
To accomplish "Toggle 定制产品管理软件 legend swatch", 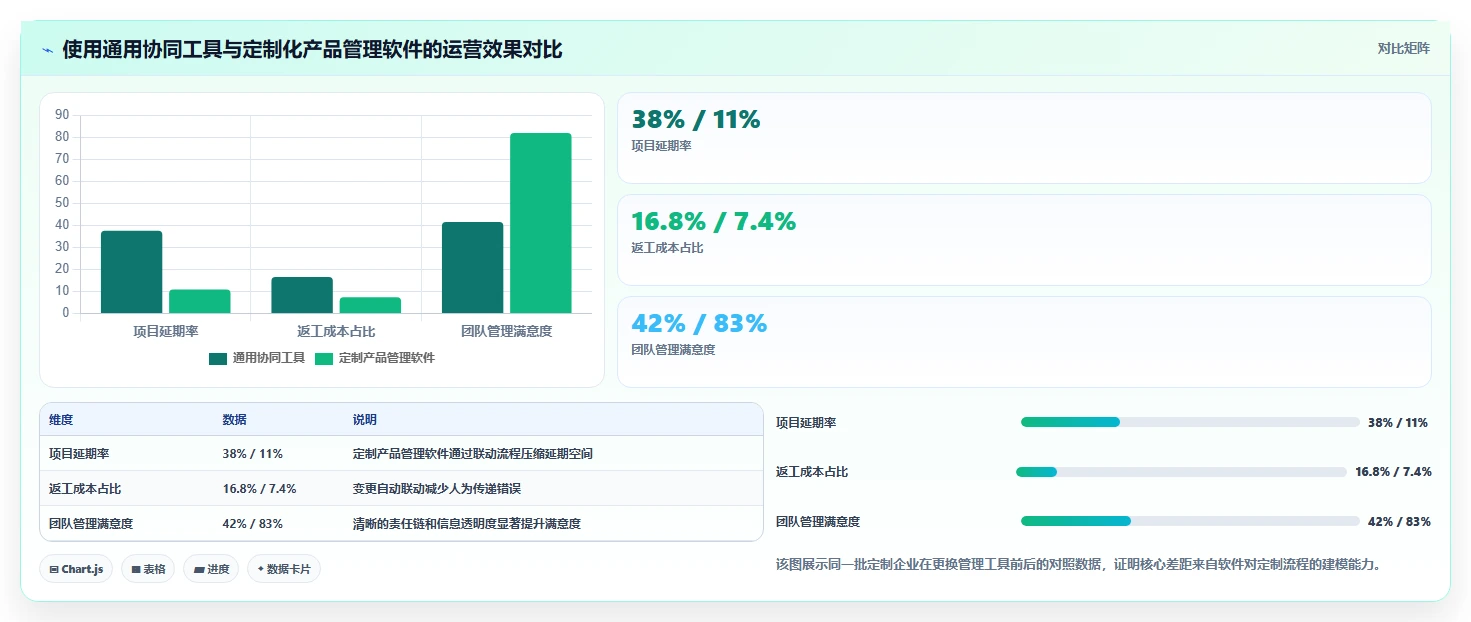I will 324,358.
